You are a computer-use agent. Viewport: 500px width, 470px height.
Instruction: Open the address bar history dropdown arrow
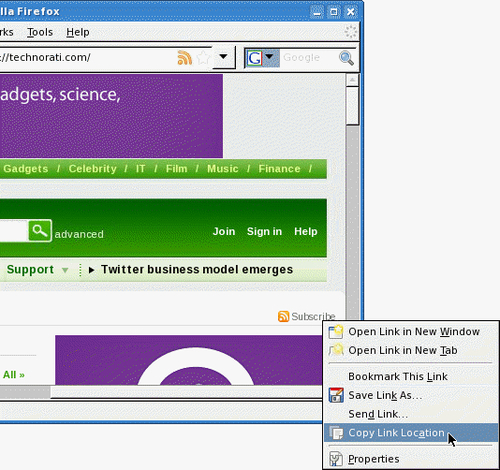point(223,57)
